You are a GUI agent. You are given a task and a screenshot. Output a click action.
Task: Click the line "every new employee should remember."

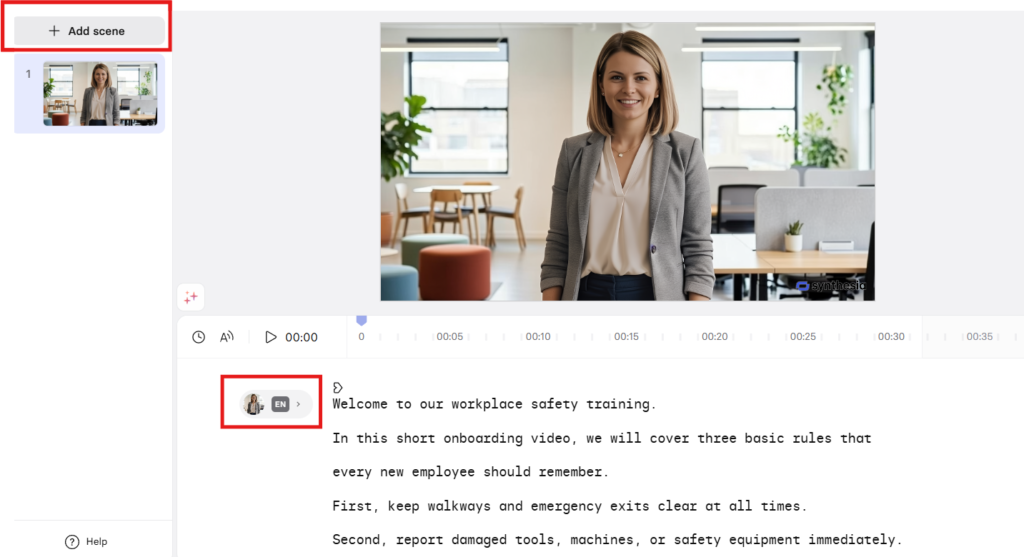(470, 472)
